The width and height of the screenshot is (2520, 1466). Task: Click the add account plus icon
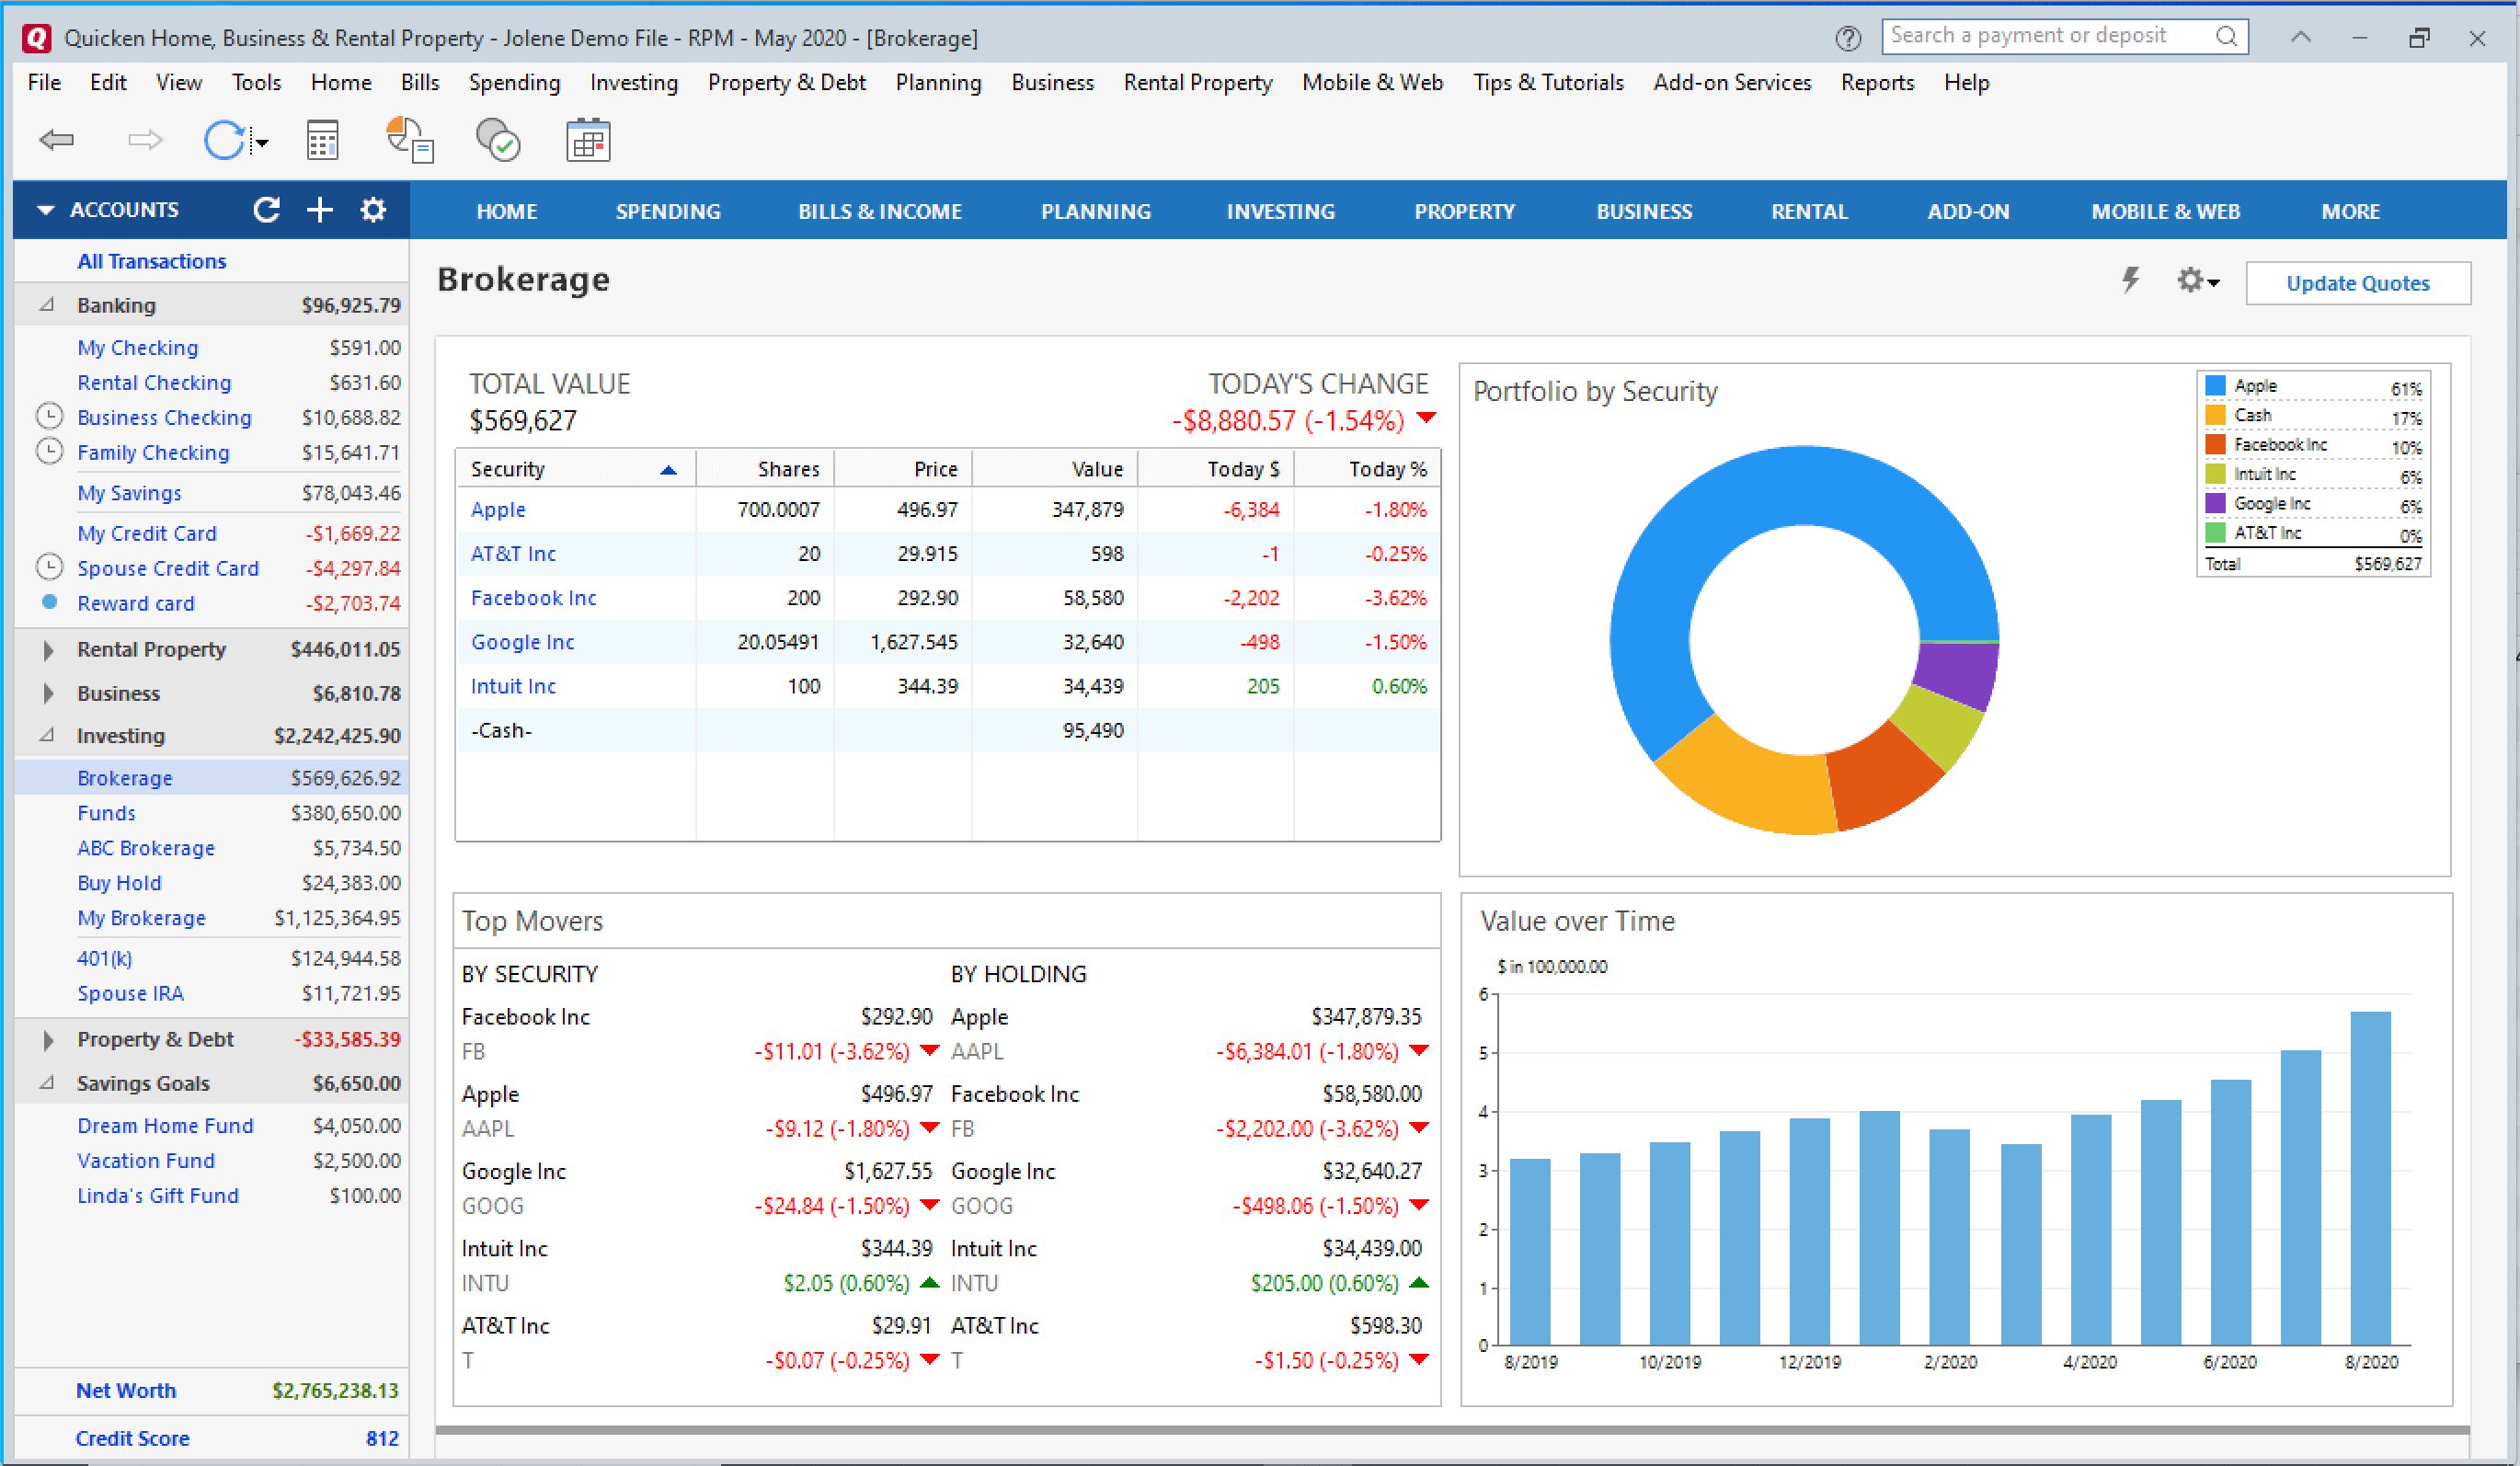coord(320,210)
